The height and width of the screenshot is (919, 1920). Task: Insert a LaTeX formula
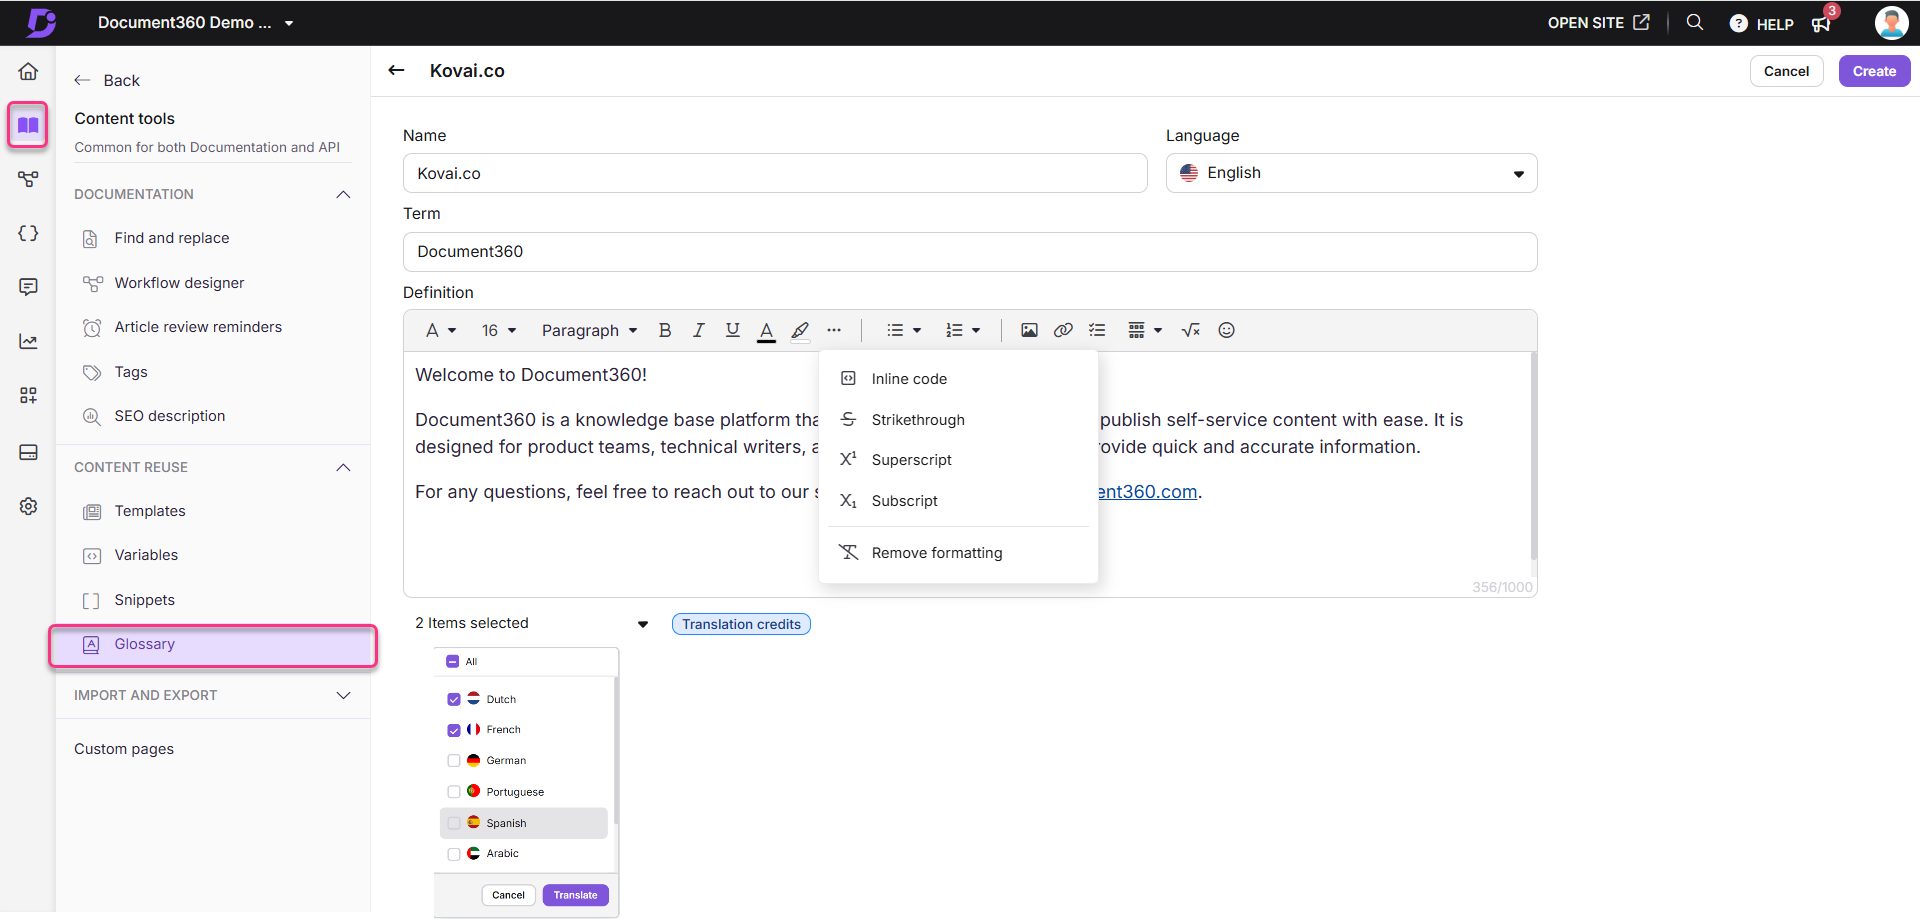click(x=1191, y=330)
